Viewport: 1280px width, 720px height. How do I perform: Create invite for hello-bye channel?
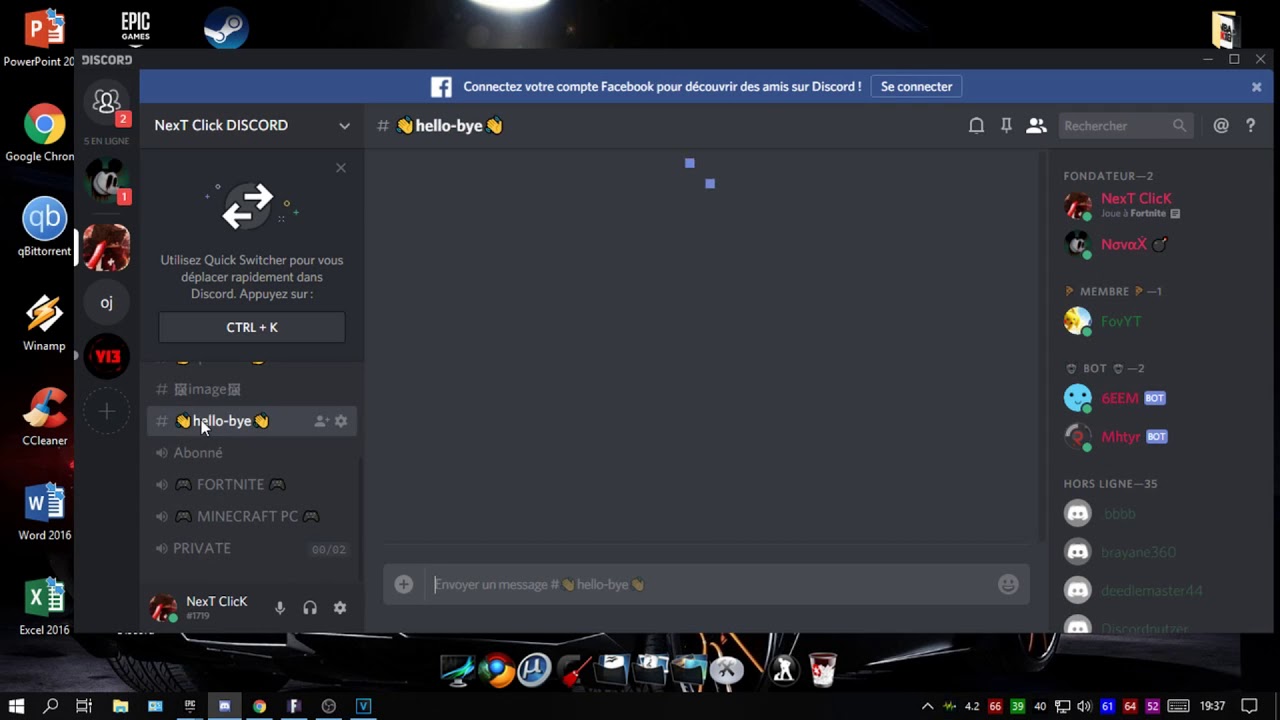click(x=321, y=422)
